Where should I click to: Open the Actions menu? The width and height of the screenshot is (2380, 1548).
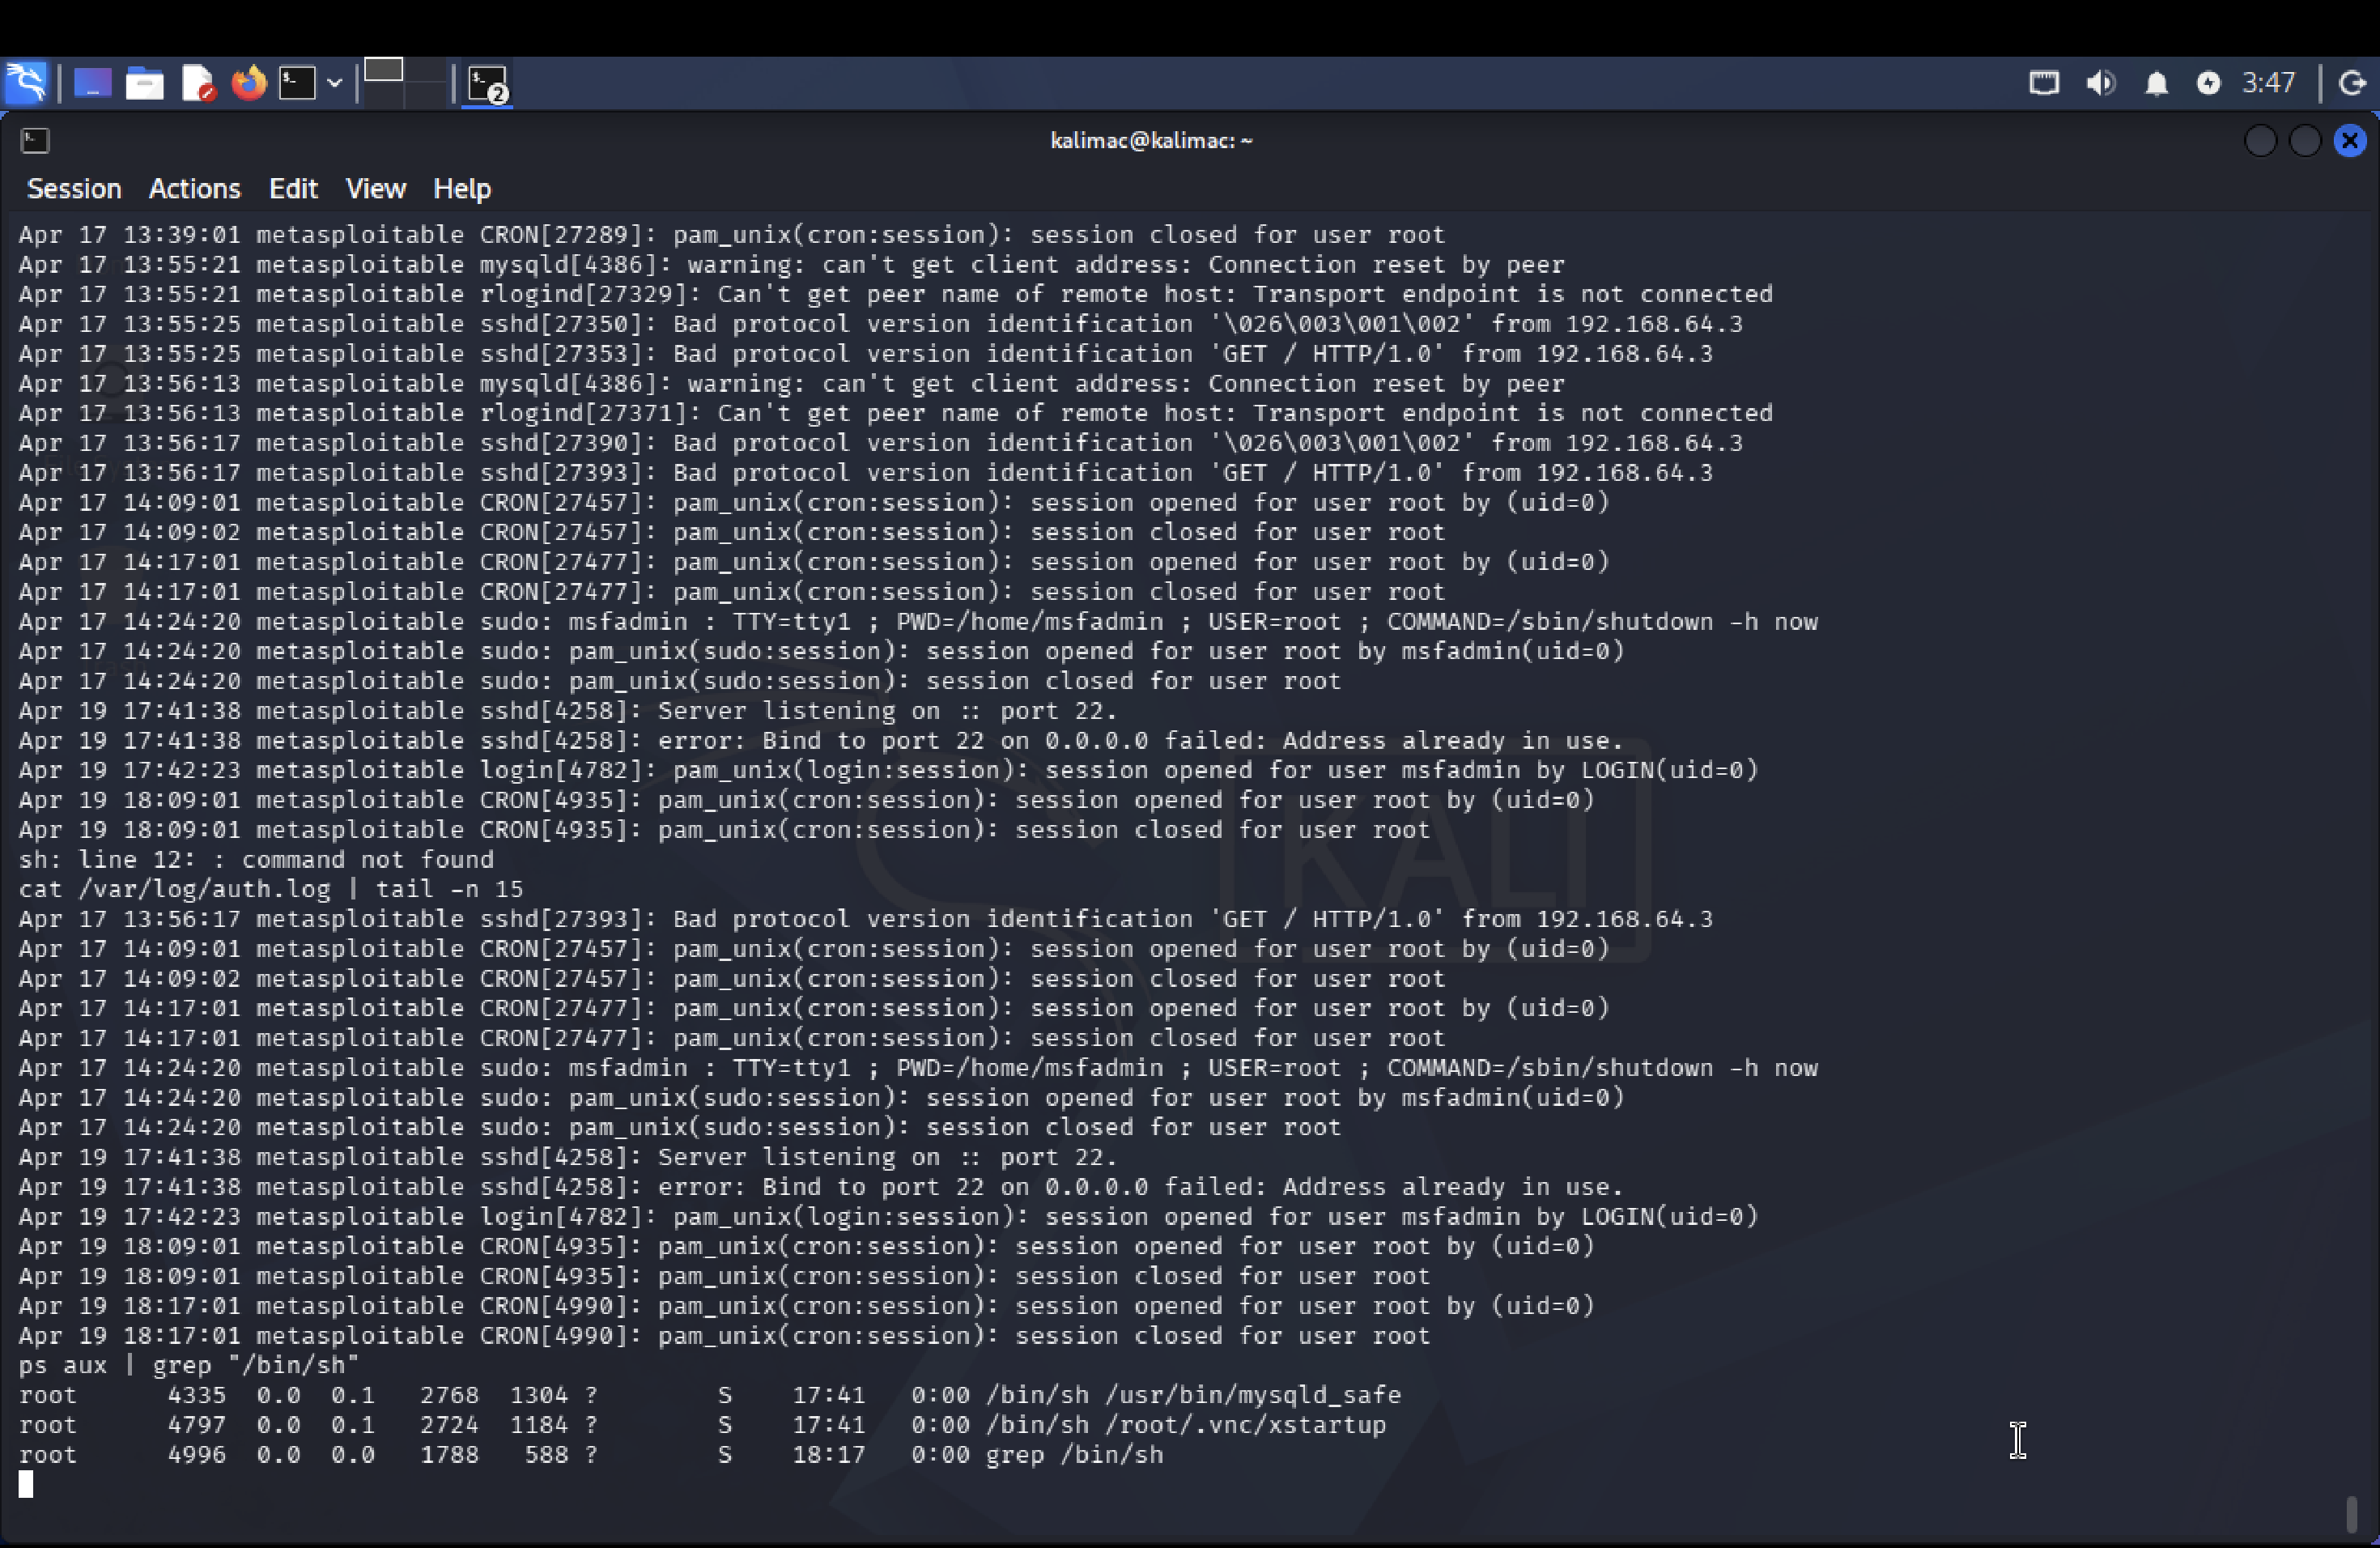[x=194, y=188]
